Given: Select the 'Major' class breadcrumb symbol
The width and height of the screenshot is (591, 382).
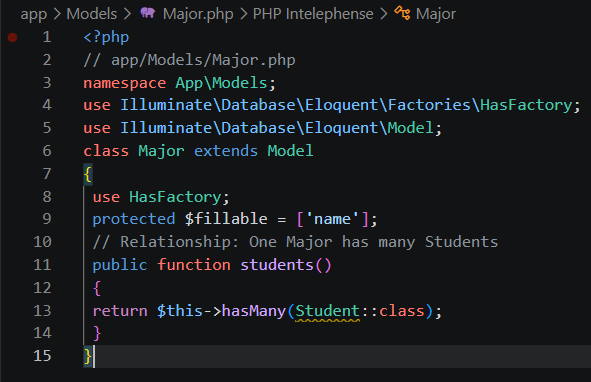Looking at the screenshot, I should pos(436,14).
